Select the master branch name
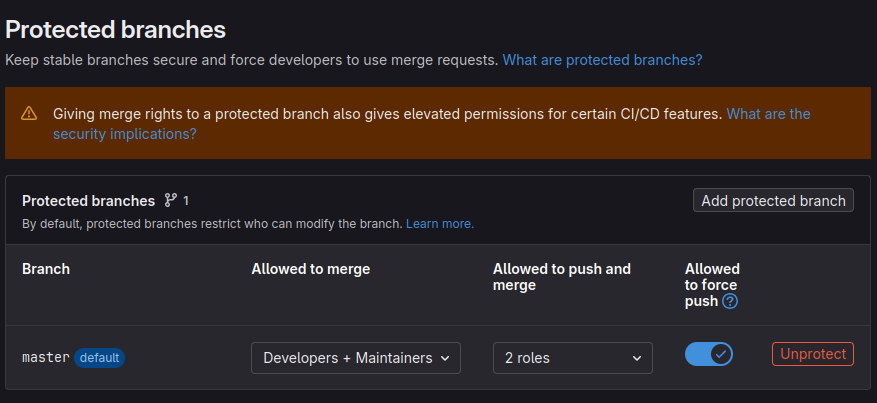877x403 pixels. 45,357
